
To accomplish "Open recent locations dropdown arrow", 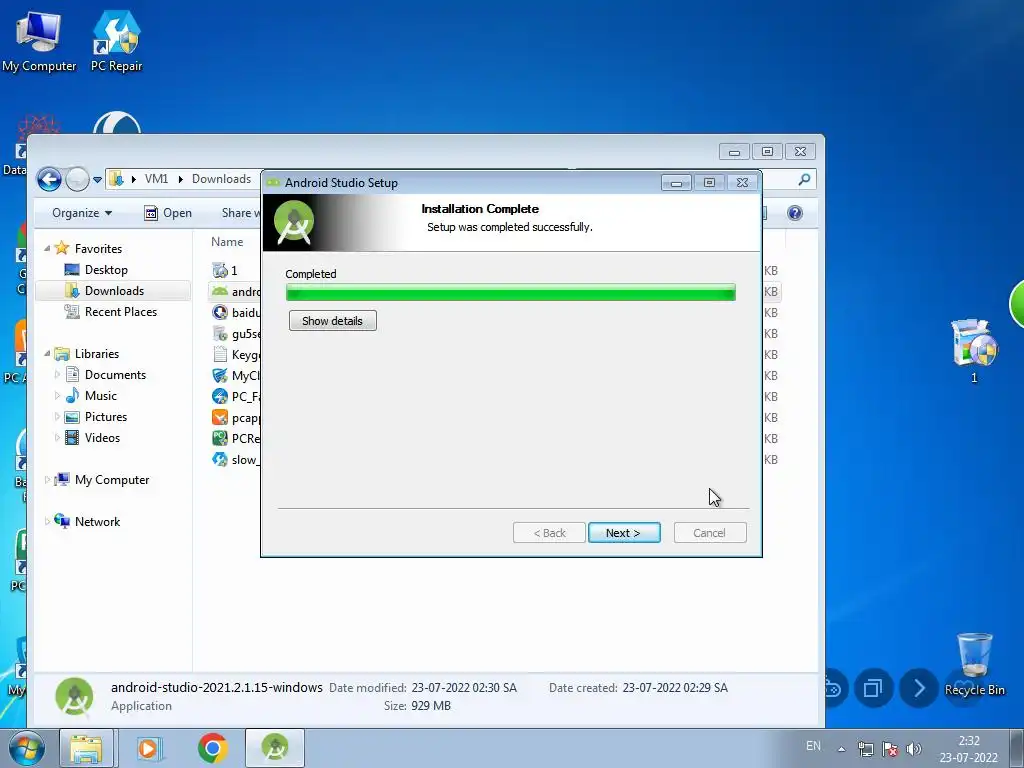I will 97,180.
